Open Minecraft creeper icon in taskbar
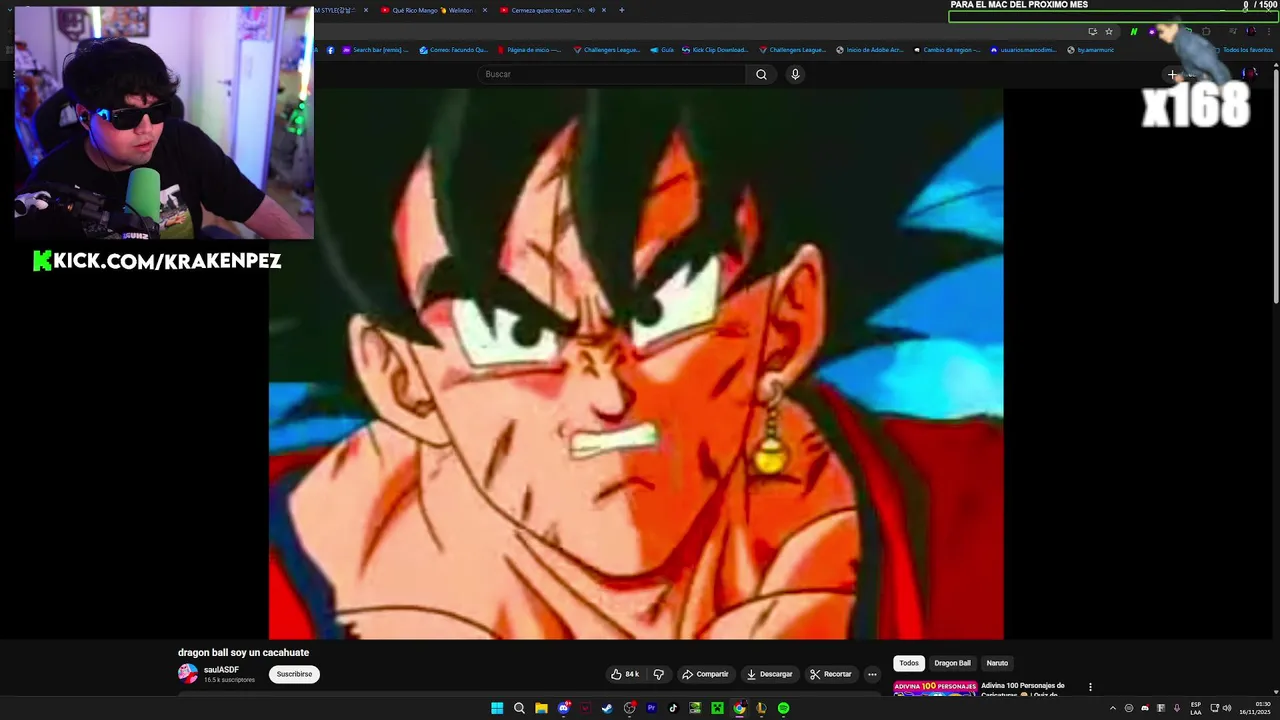The width and height of the screenshot is (1280, 720). tap(717, 708)
